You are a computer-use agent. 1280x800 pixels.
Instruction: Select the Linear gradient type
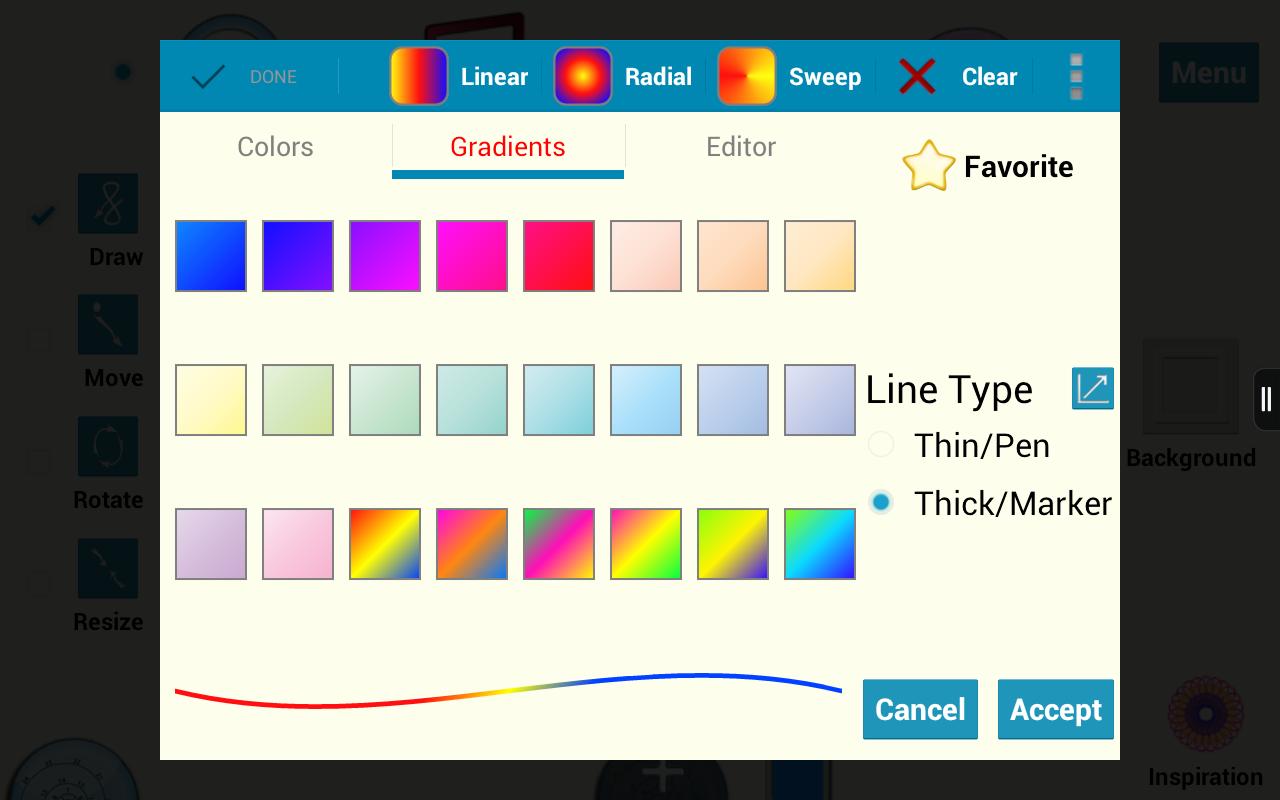[460, 76]
